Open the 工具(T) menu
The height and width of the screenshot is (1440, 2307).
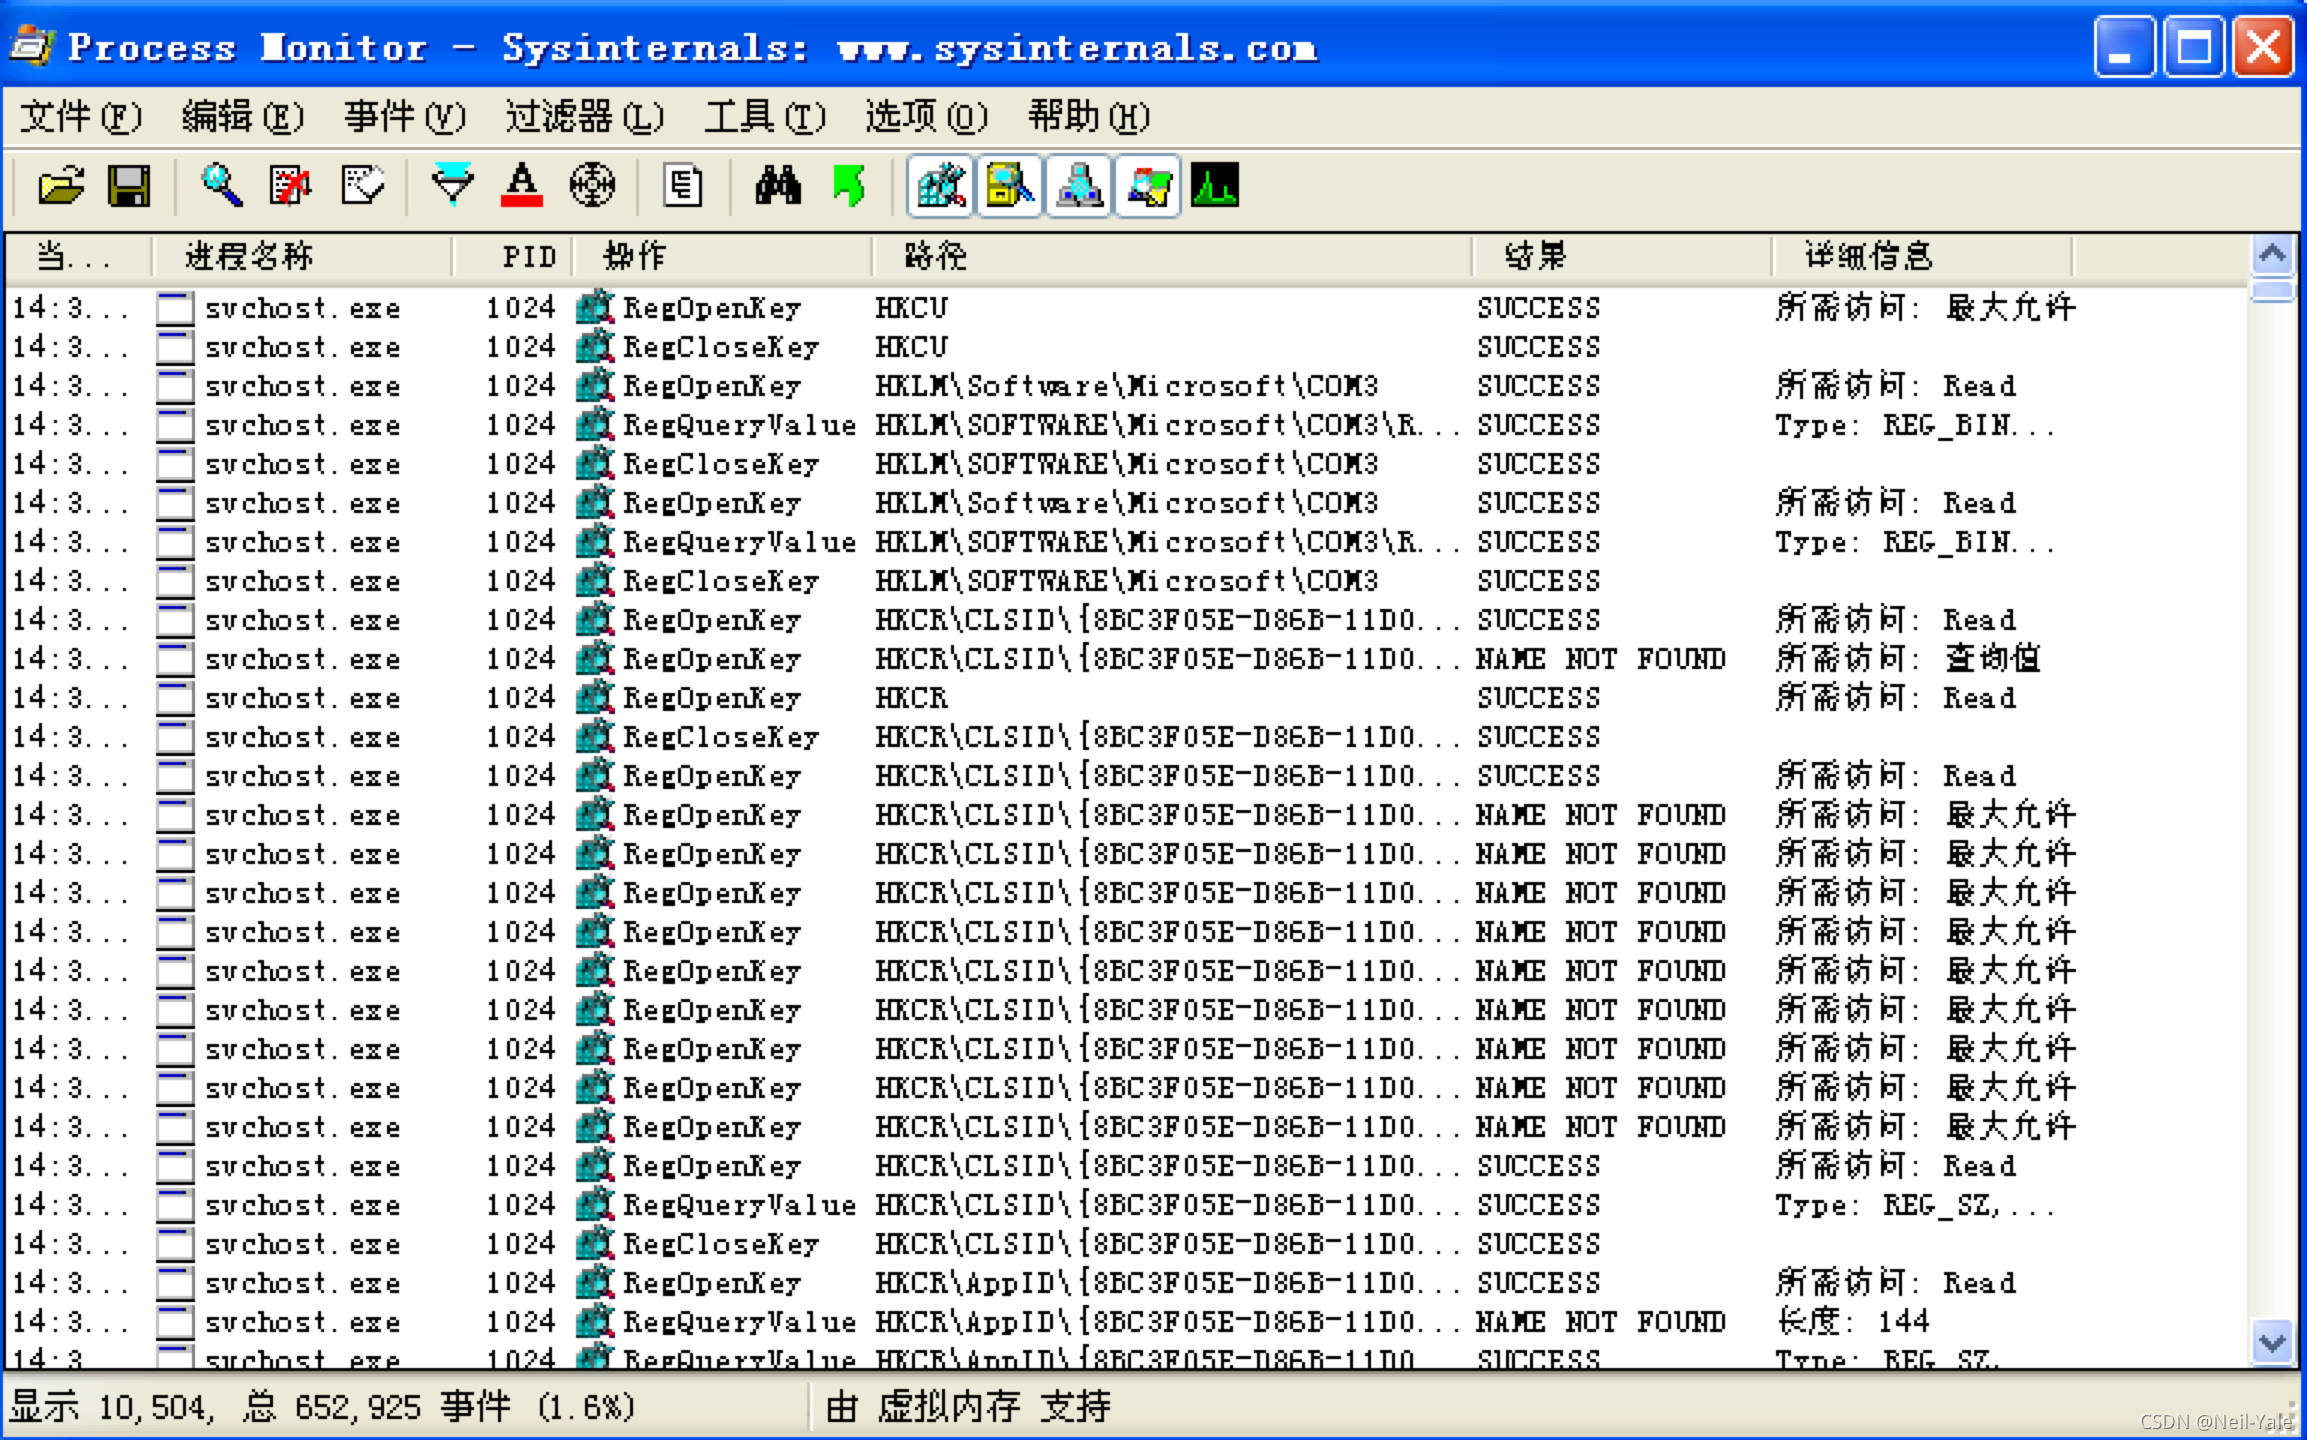coord(765,117)
